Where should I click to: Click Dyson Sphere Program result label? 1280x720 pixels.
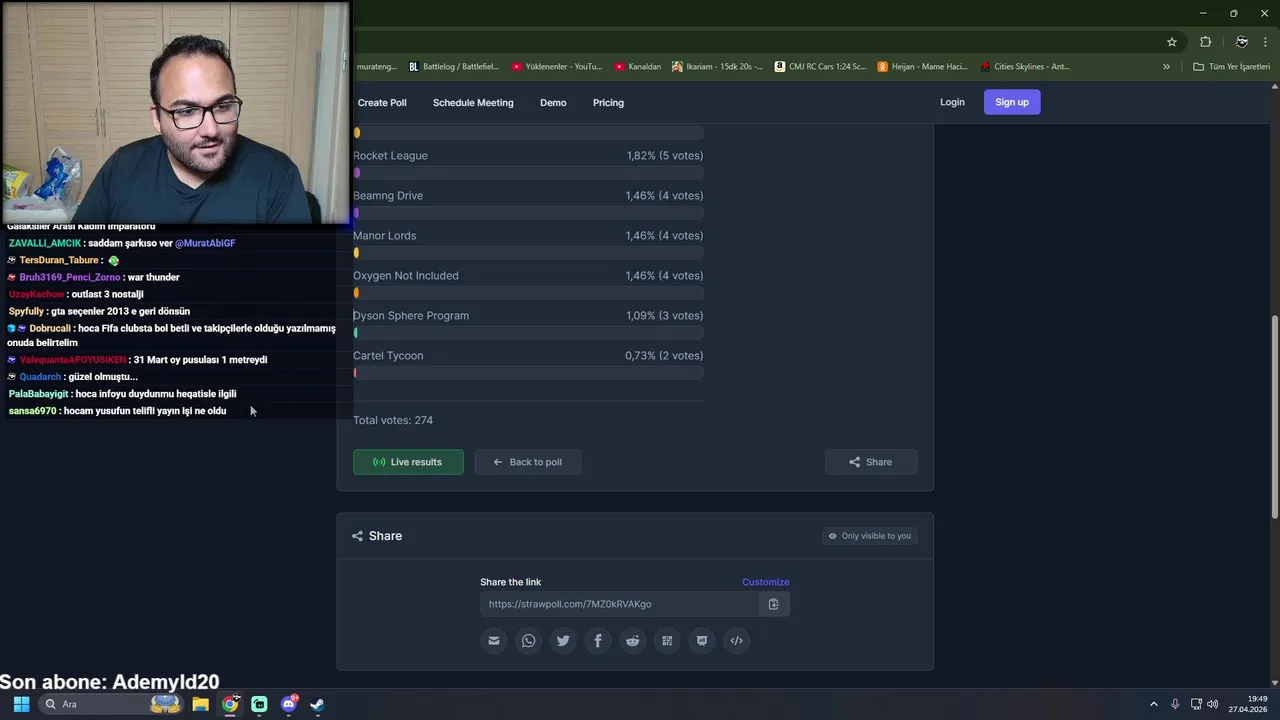411,316
